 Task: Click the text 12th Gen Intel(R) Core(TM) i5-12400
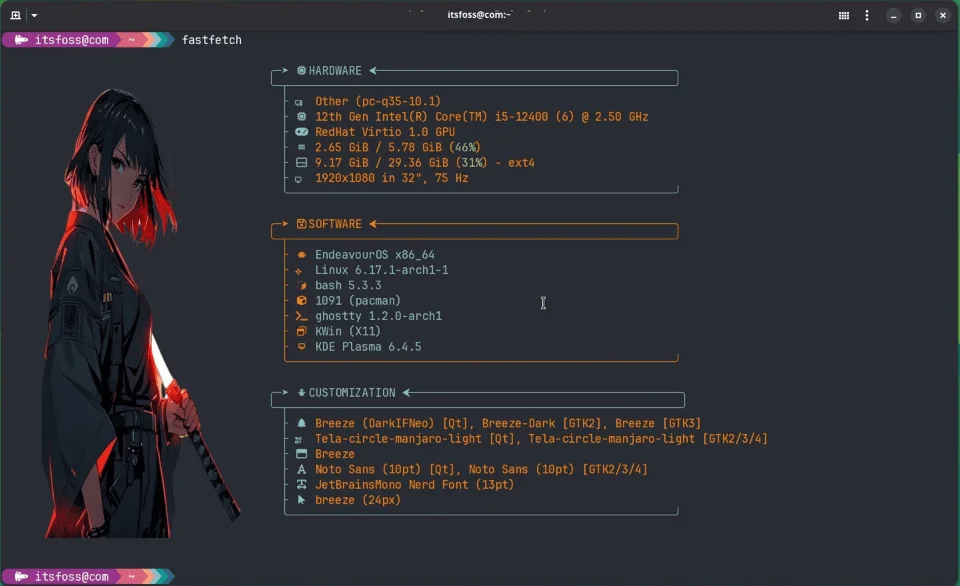[432, 116]
